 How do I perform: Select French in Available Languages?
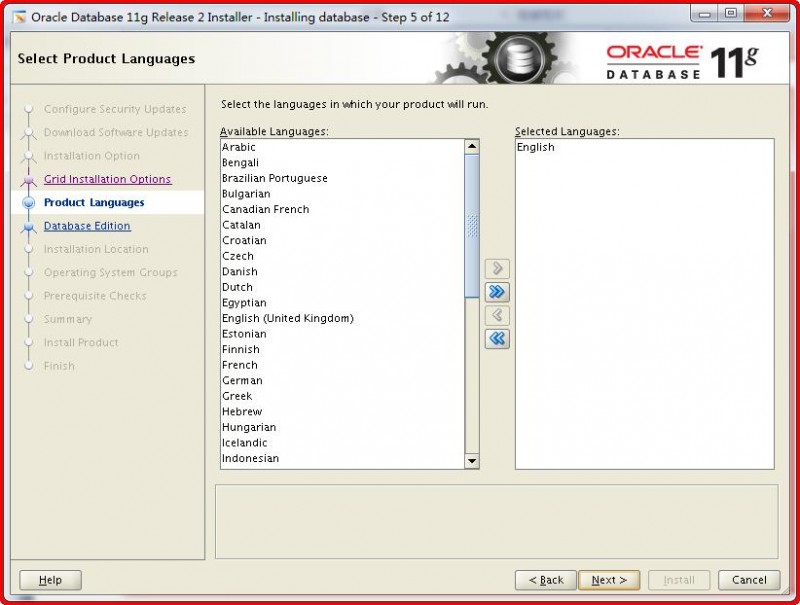tap(240, 364)
